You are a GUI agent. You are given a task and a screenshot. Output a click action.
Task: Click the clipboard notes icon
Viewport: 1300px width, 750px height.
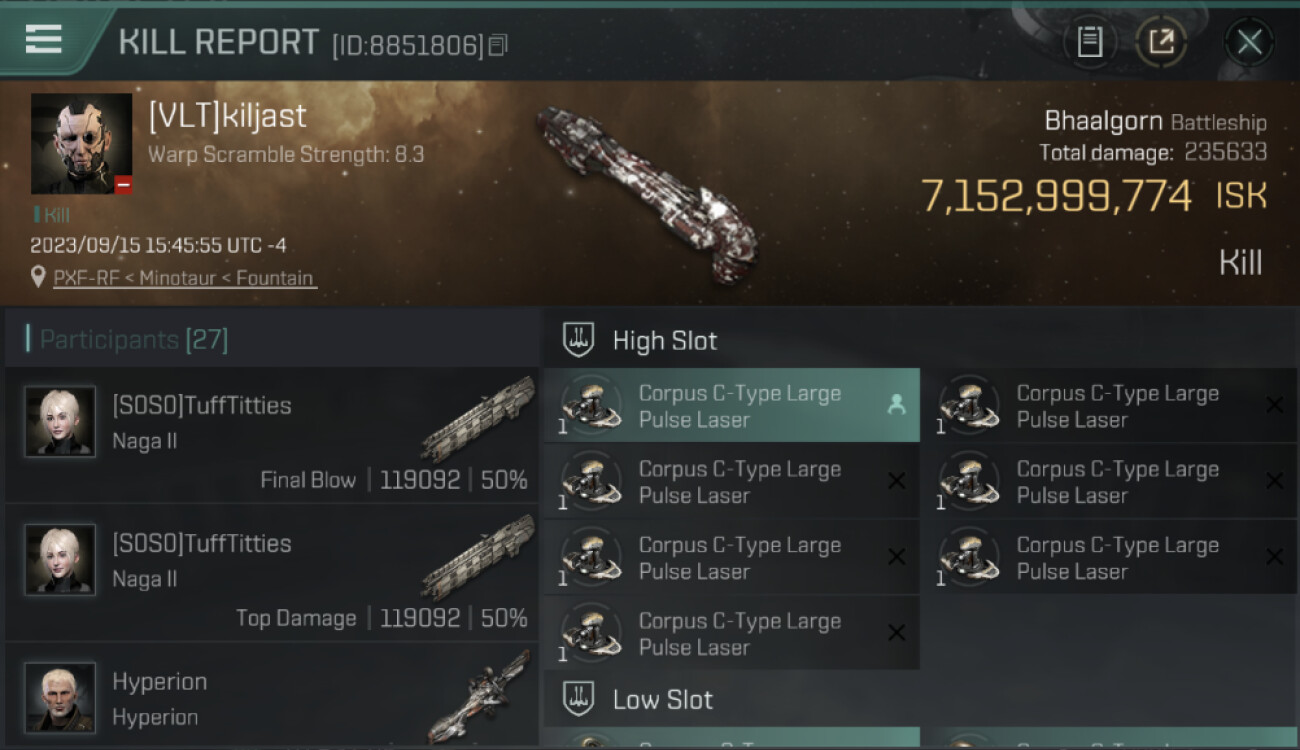(1089, 42)
